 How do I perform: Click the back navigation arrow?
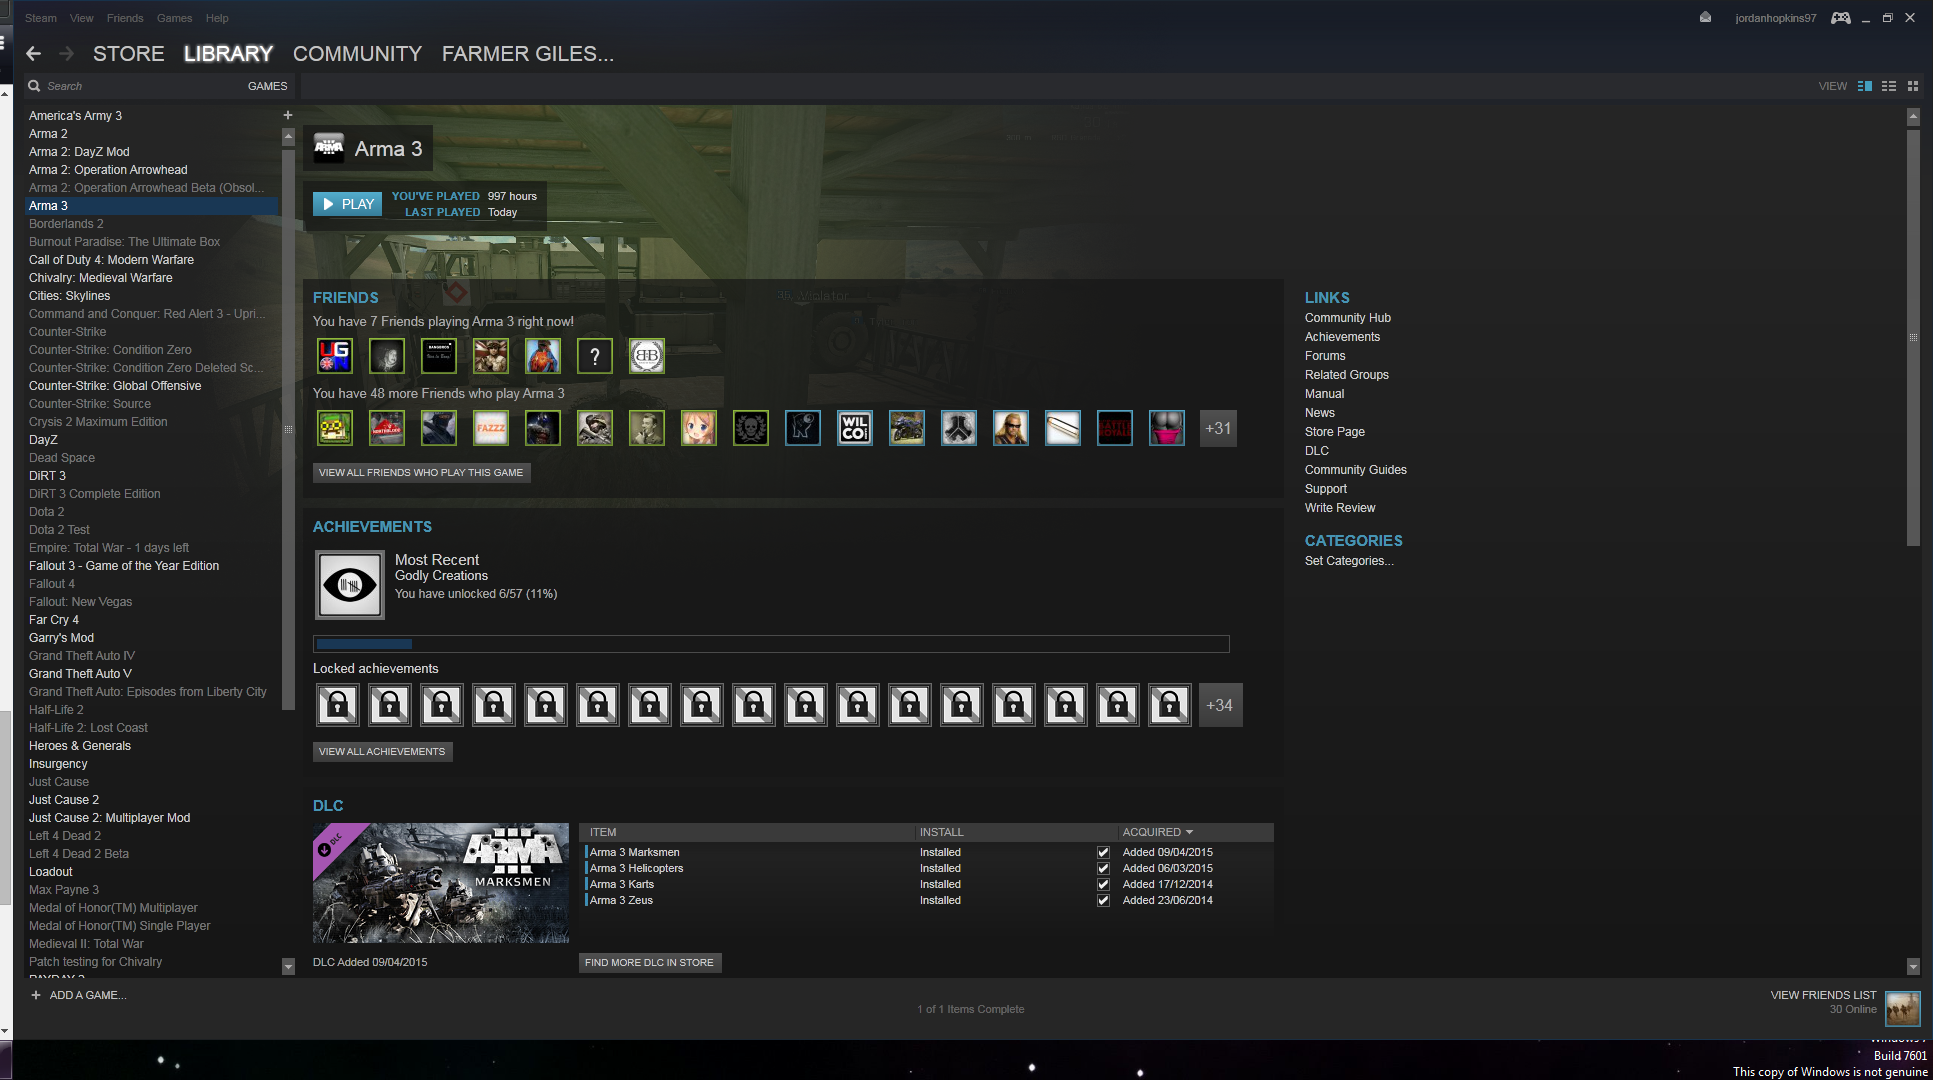tap(33, 54)
